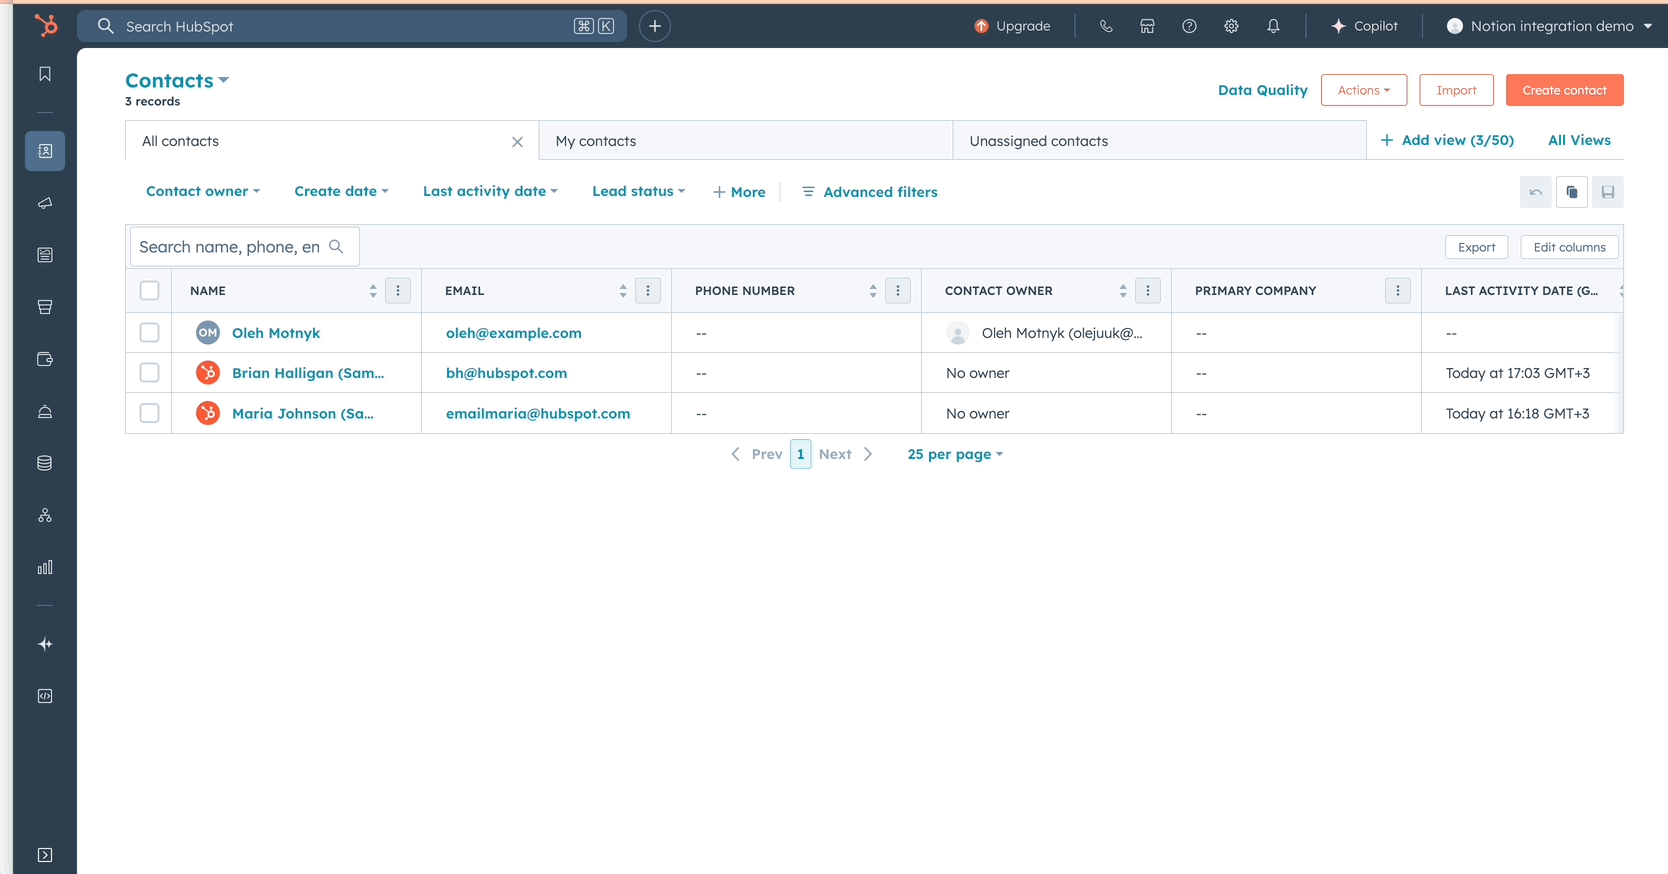Open the Commerce wallet sidebar icon
The height and width of the screenshot is (874, 1668).
pyautogui.click(x=45, y=359)
